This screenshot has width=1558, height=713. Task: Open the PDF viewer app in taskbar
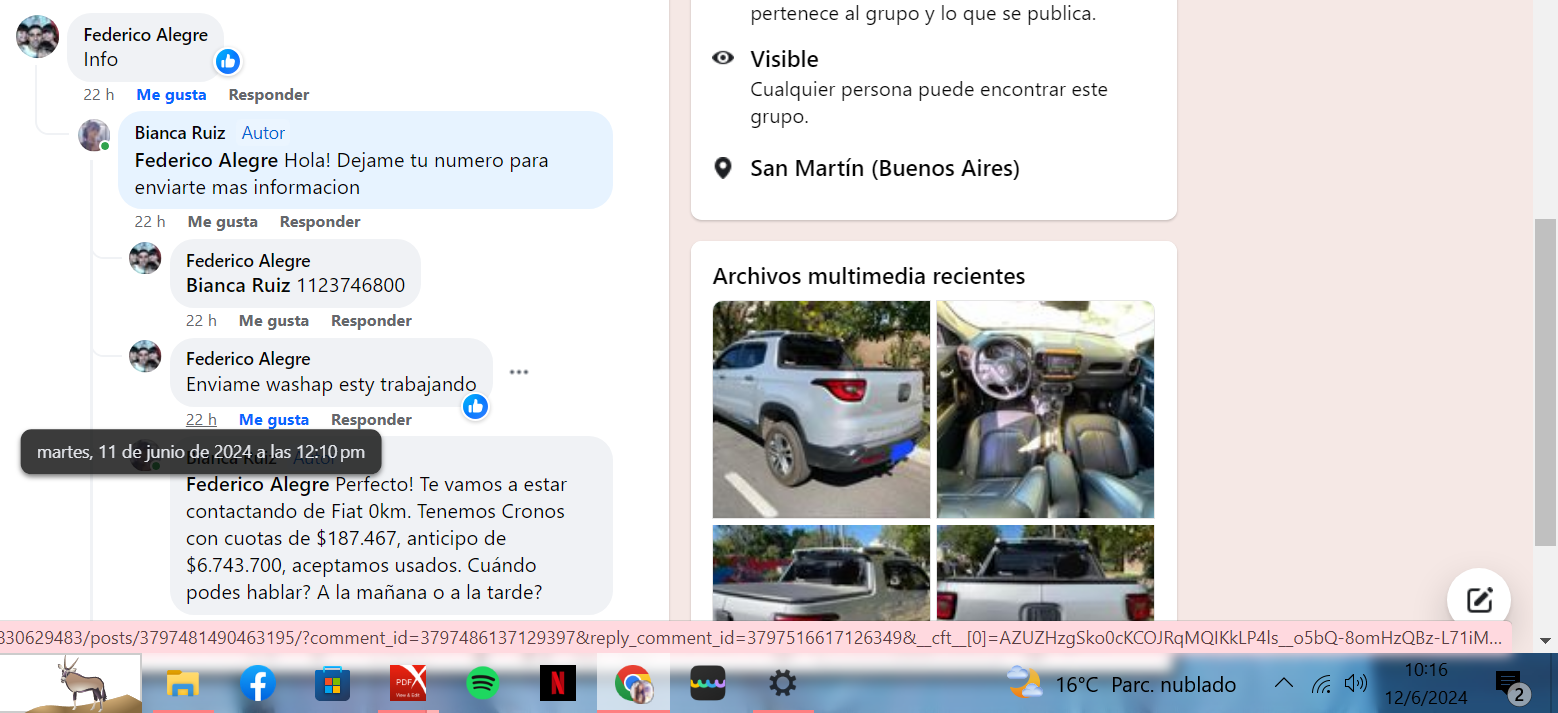[x=408, y=684]
